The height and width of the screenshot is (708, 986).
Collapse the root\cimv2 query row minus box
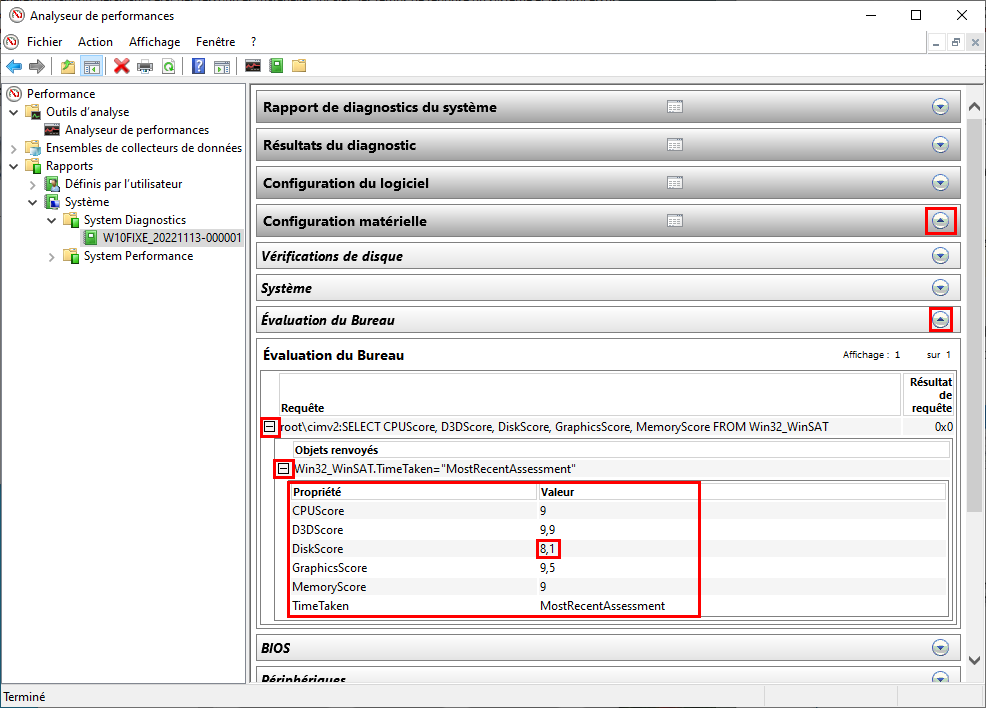270,427
